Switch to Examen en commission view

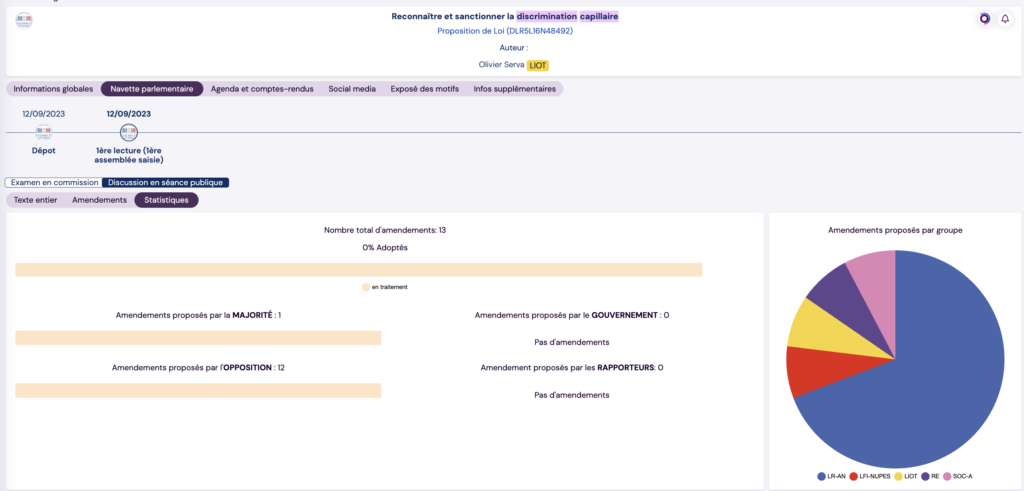55,183
